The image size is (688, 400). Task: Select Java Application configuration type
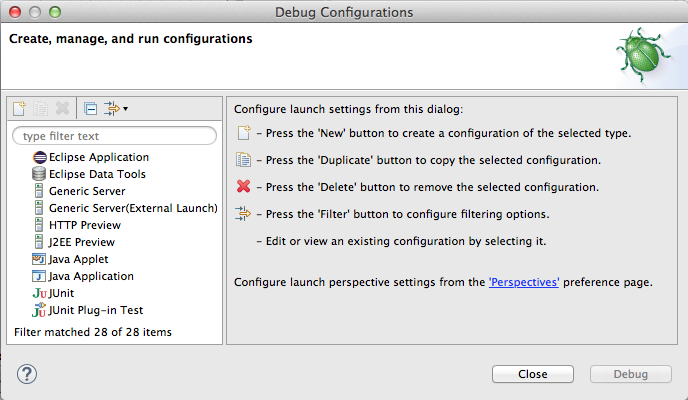tap(91, 276)
